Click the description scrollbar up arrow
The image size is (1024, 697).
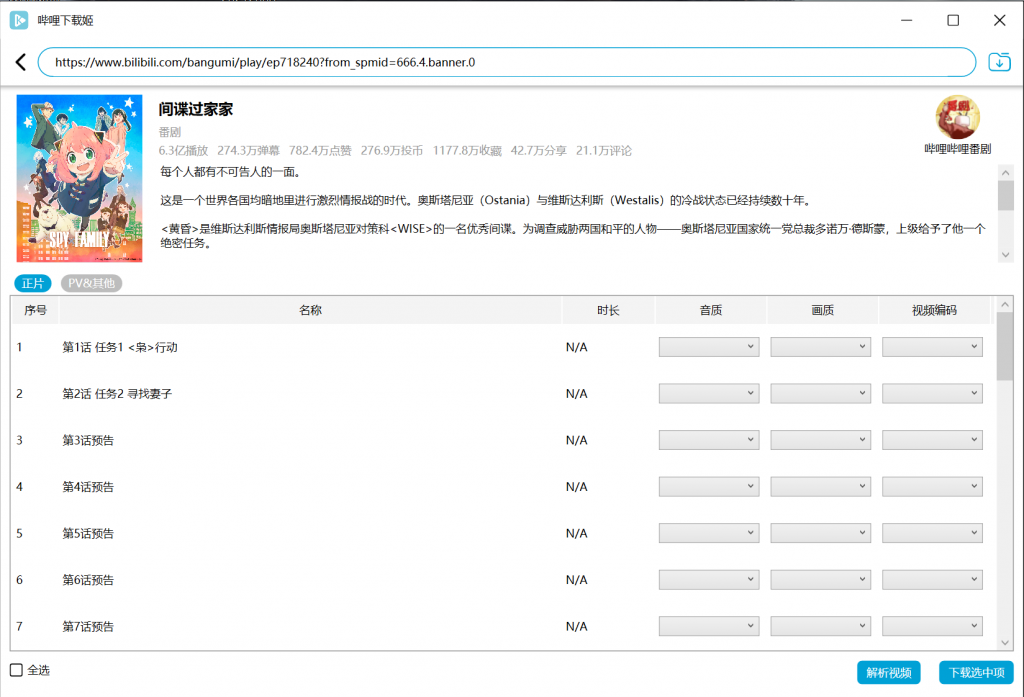[1006, 173]
